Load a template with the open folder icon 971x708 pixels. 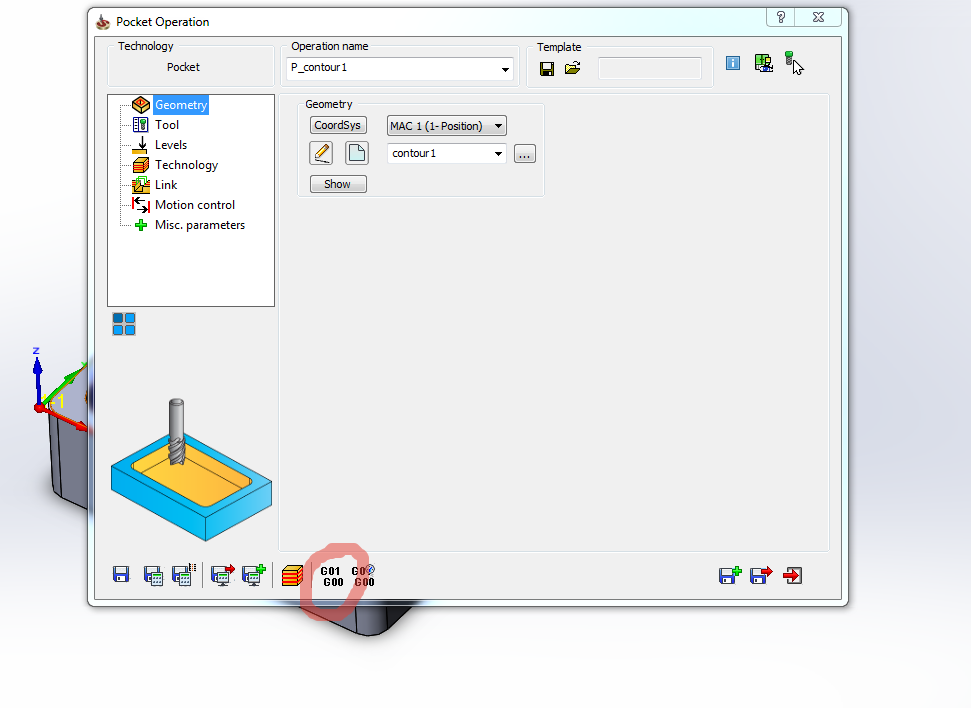point(573,68)
